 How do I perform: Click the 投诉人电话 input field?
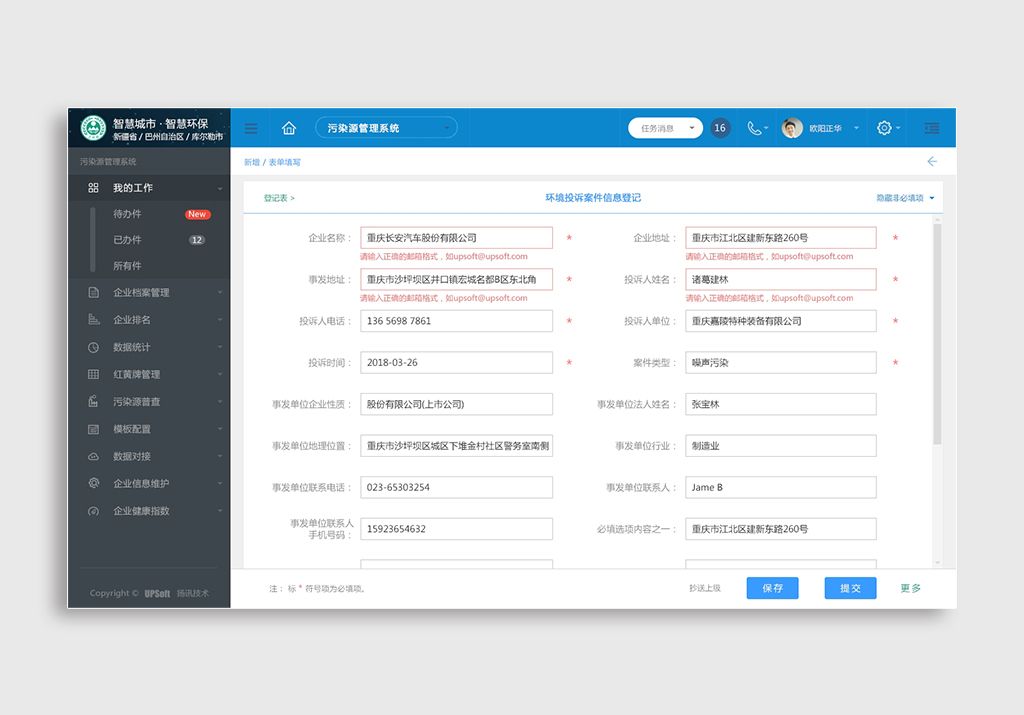tap(456, 321)
